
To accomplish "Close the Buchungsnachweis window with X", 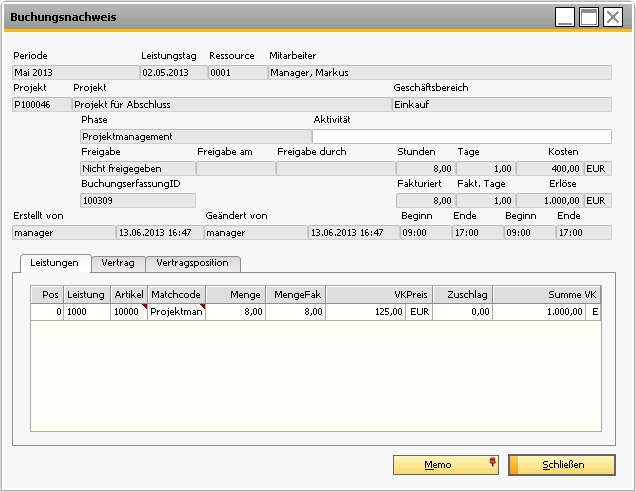I will [x=612, y=17].
